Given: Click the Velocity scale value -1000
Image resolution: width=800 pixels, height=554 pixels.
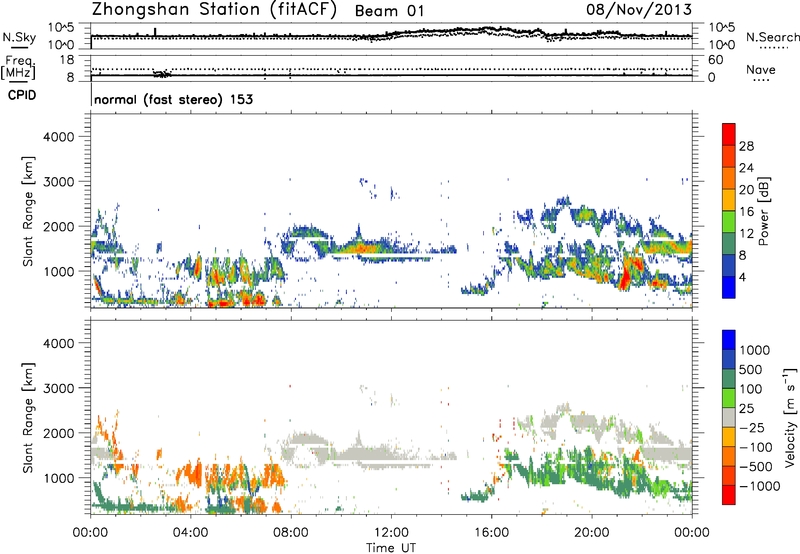Looking at the screenshot, I should point(759,486).
